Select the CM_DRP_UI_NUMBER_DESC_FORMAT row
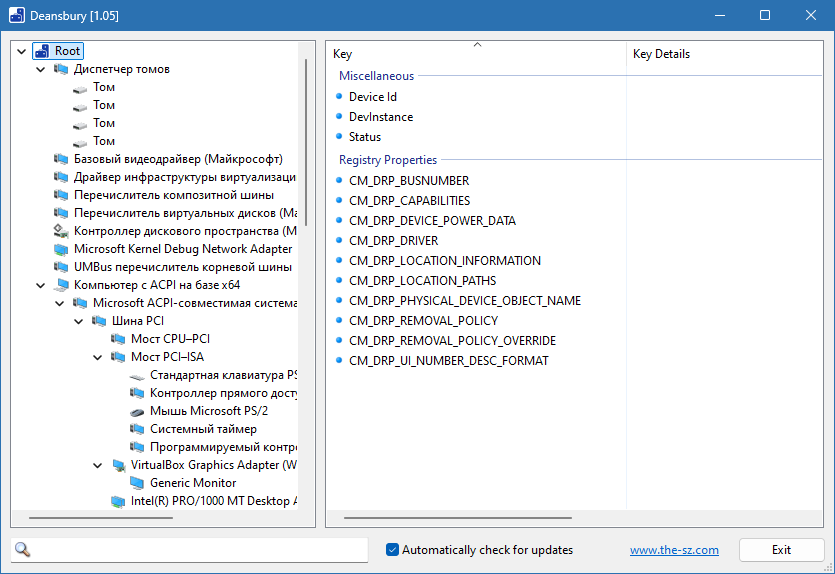The width and height of the screenshot is (835, 574). 574,361
